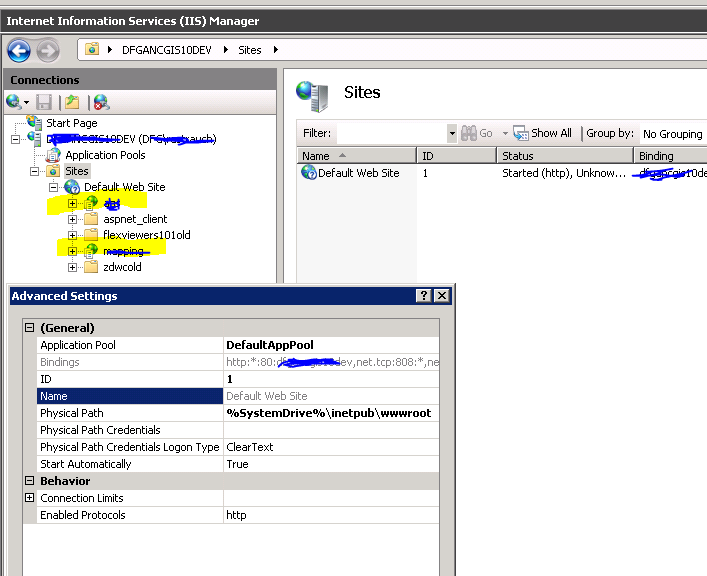Click Sites in the address breadcrumb
This screenshot has width=707, height=576.
250,50
